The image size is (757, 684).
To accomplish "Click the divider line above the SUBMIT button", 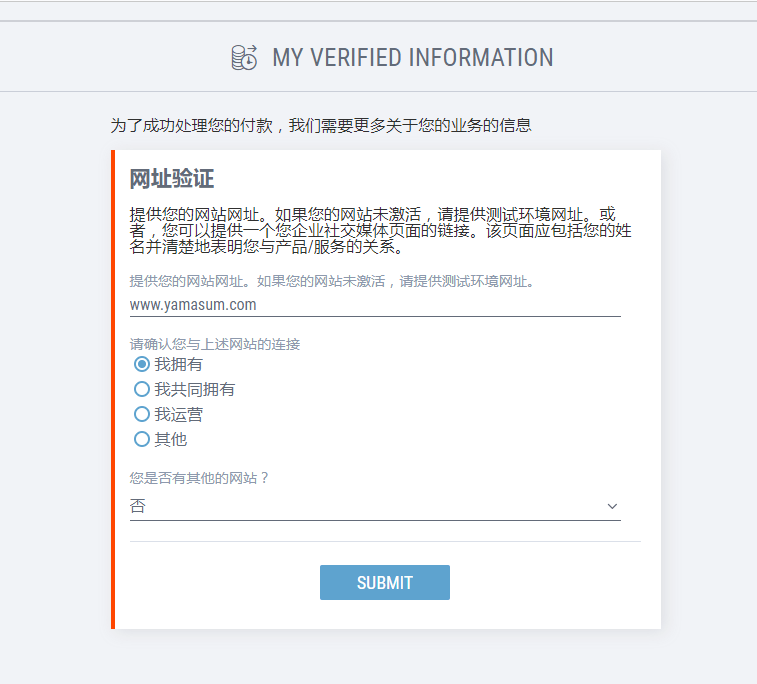I will pyautogui.click(x=385, y=541).
